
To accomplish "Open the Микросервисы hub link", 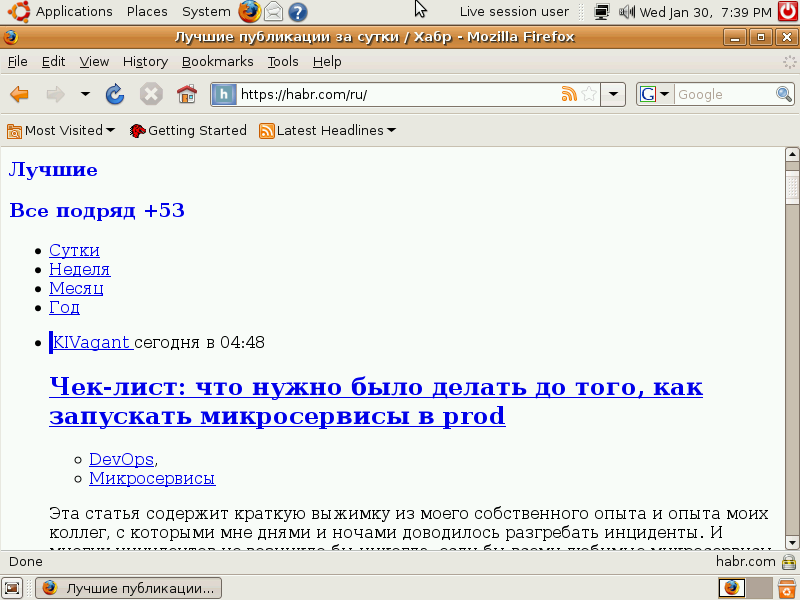I will 152,479.
